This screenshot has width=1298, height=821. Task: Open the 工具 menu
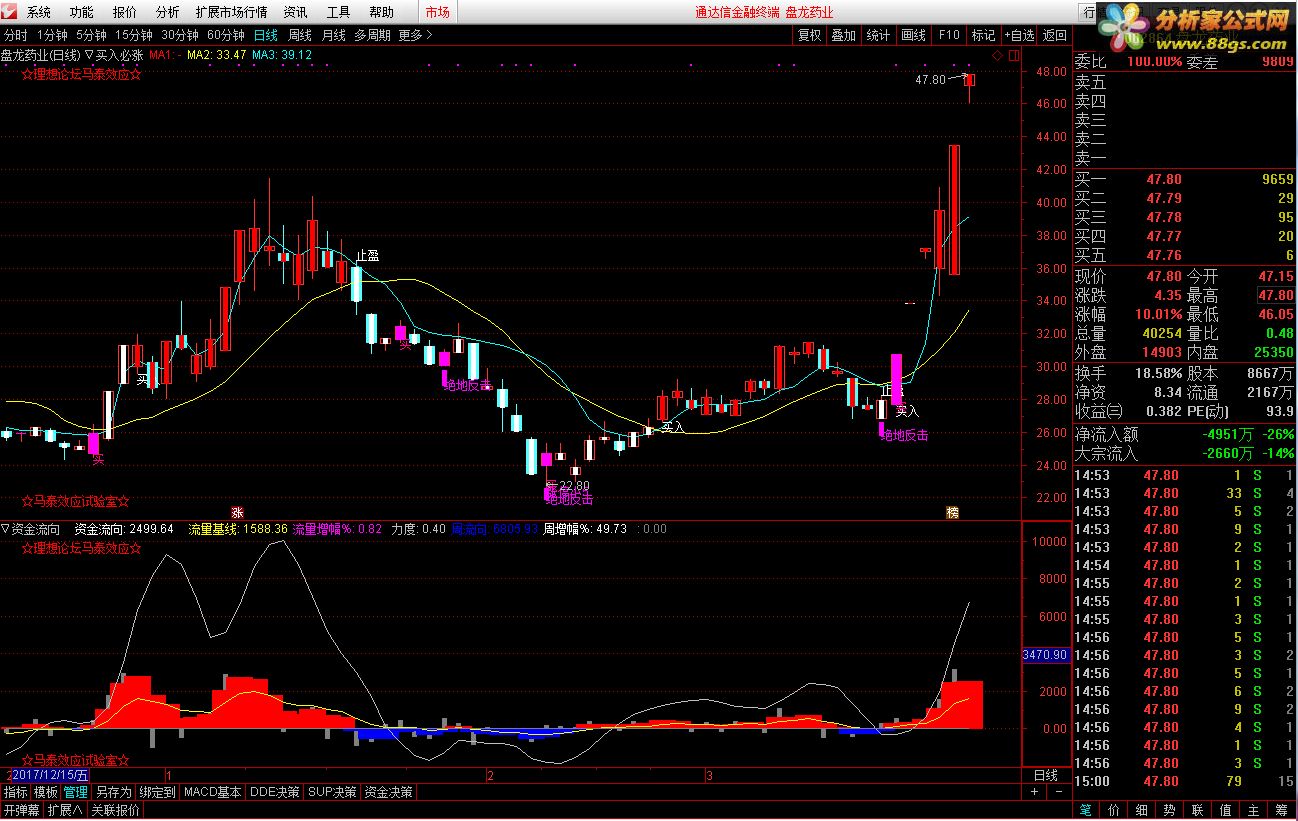tap(338, 12)
